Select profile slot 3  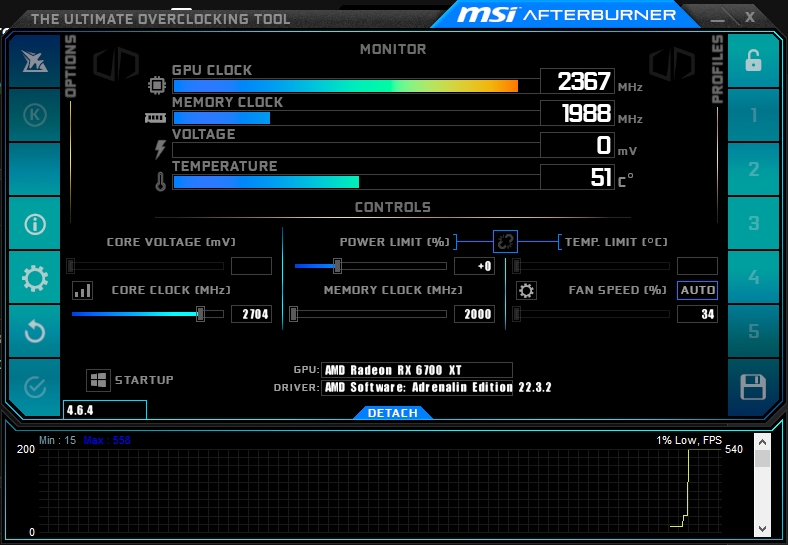(753, 223)
